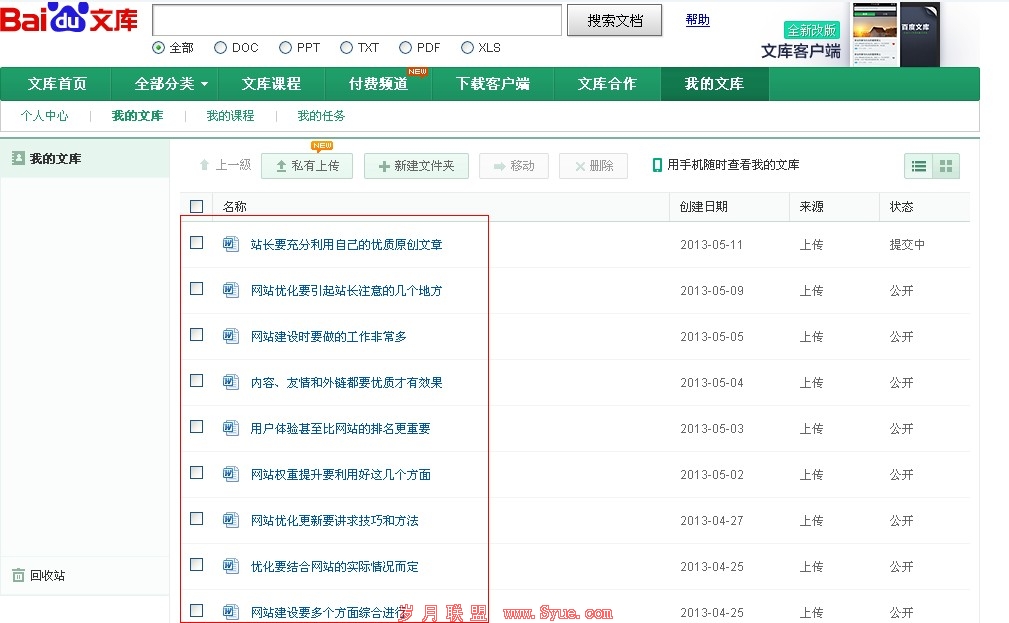This screenshot has height=623, width=1009.
Task: Select the 全部 search filter radio
Action: 158,48
